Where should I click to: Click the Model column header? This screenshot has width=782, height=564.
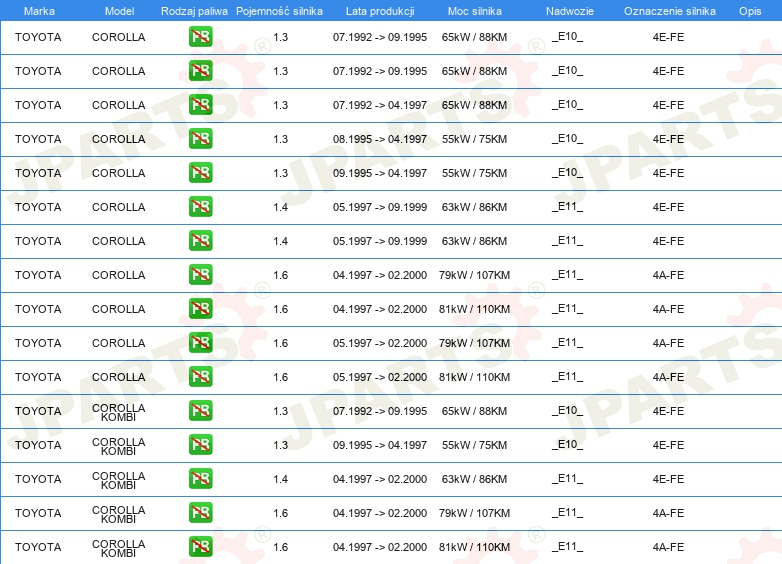point(119,11)
